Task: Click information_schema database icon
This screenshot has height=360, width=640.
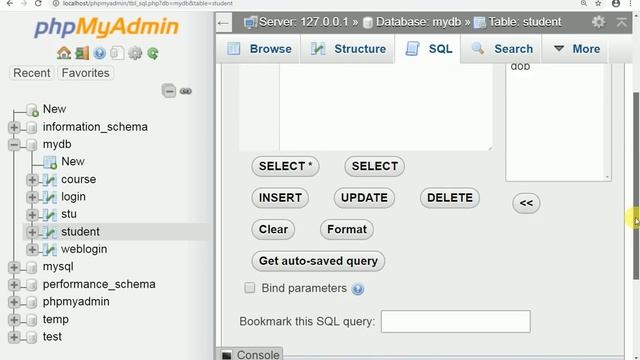Action: (32, 127)
